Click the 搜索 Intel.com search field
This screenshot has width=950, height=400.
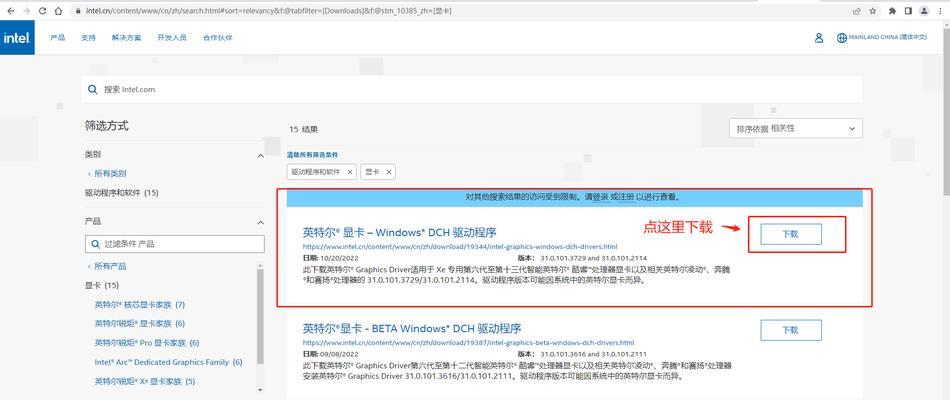click(x=471, y=89)
